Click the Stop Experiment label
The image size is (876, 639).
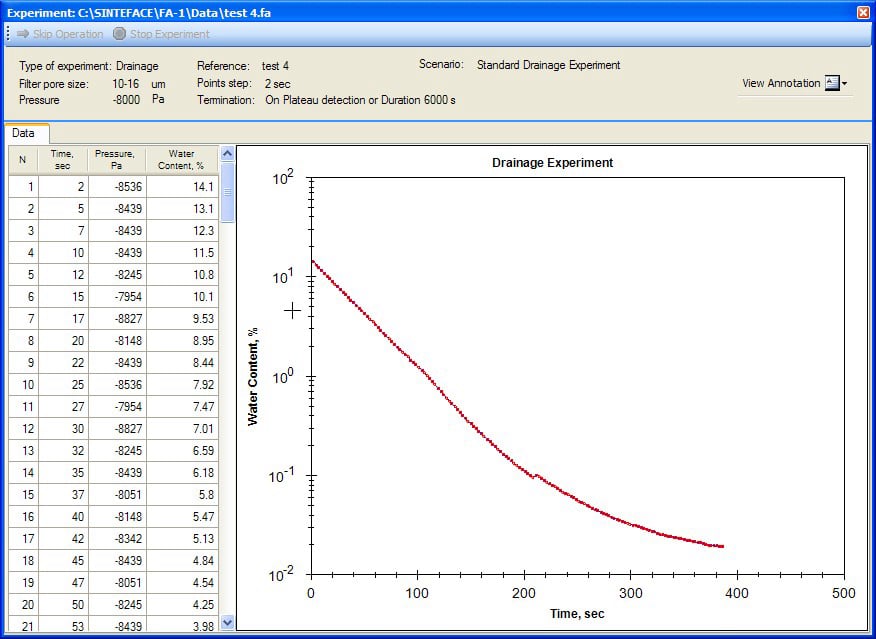click(x=170, y=34)
